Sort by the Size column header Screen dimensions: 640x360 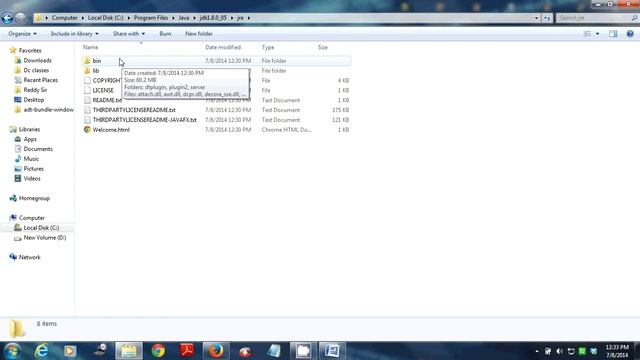322,47
